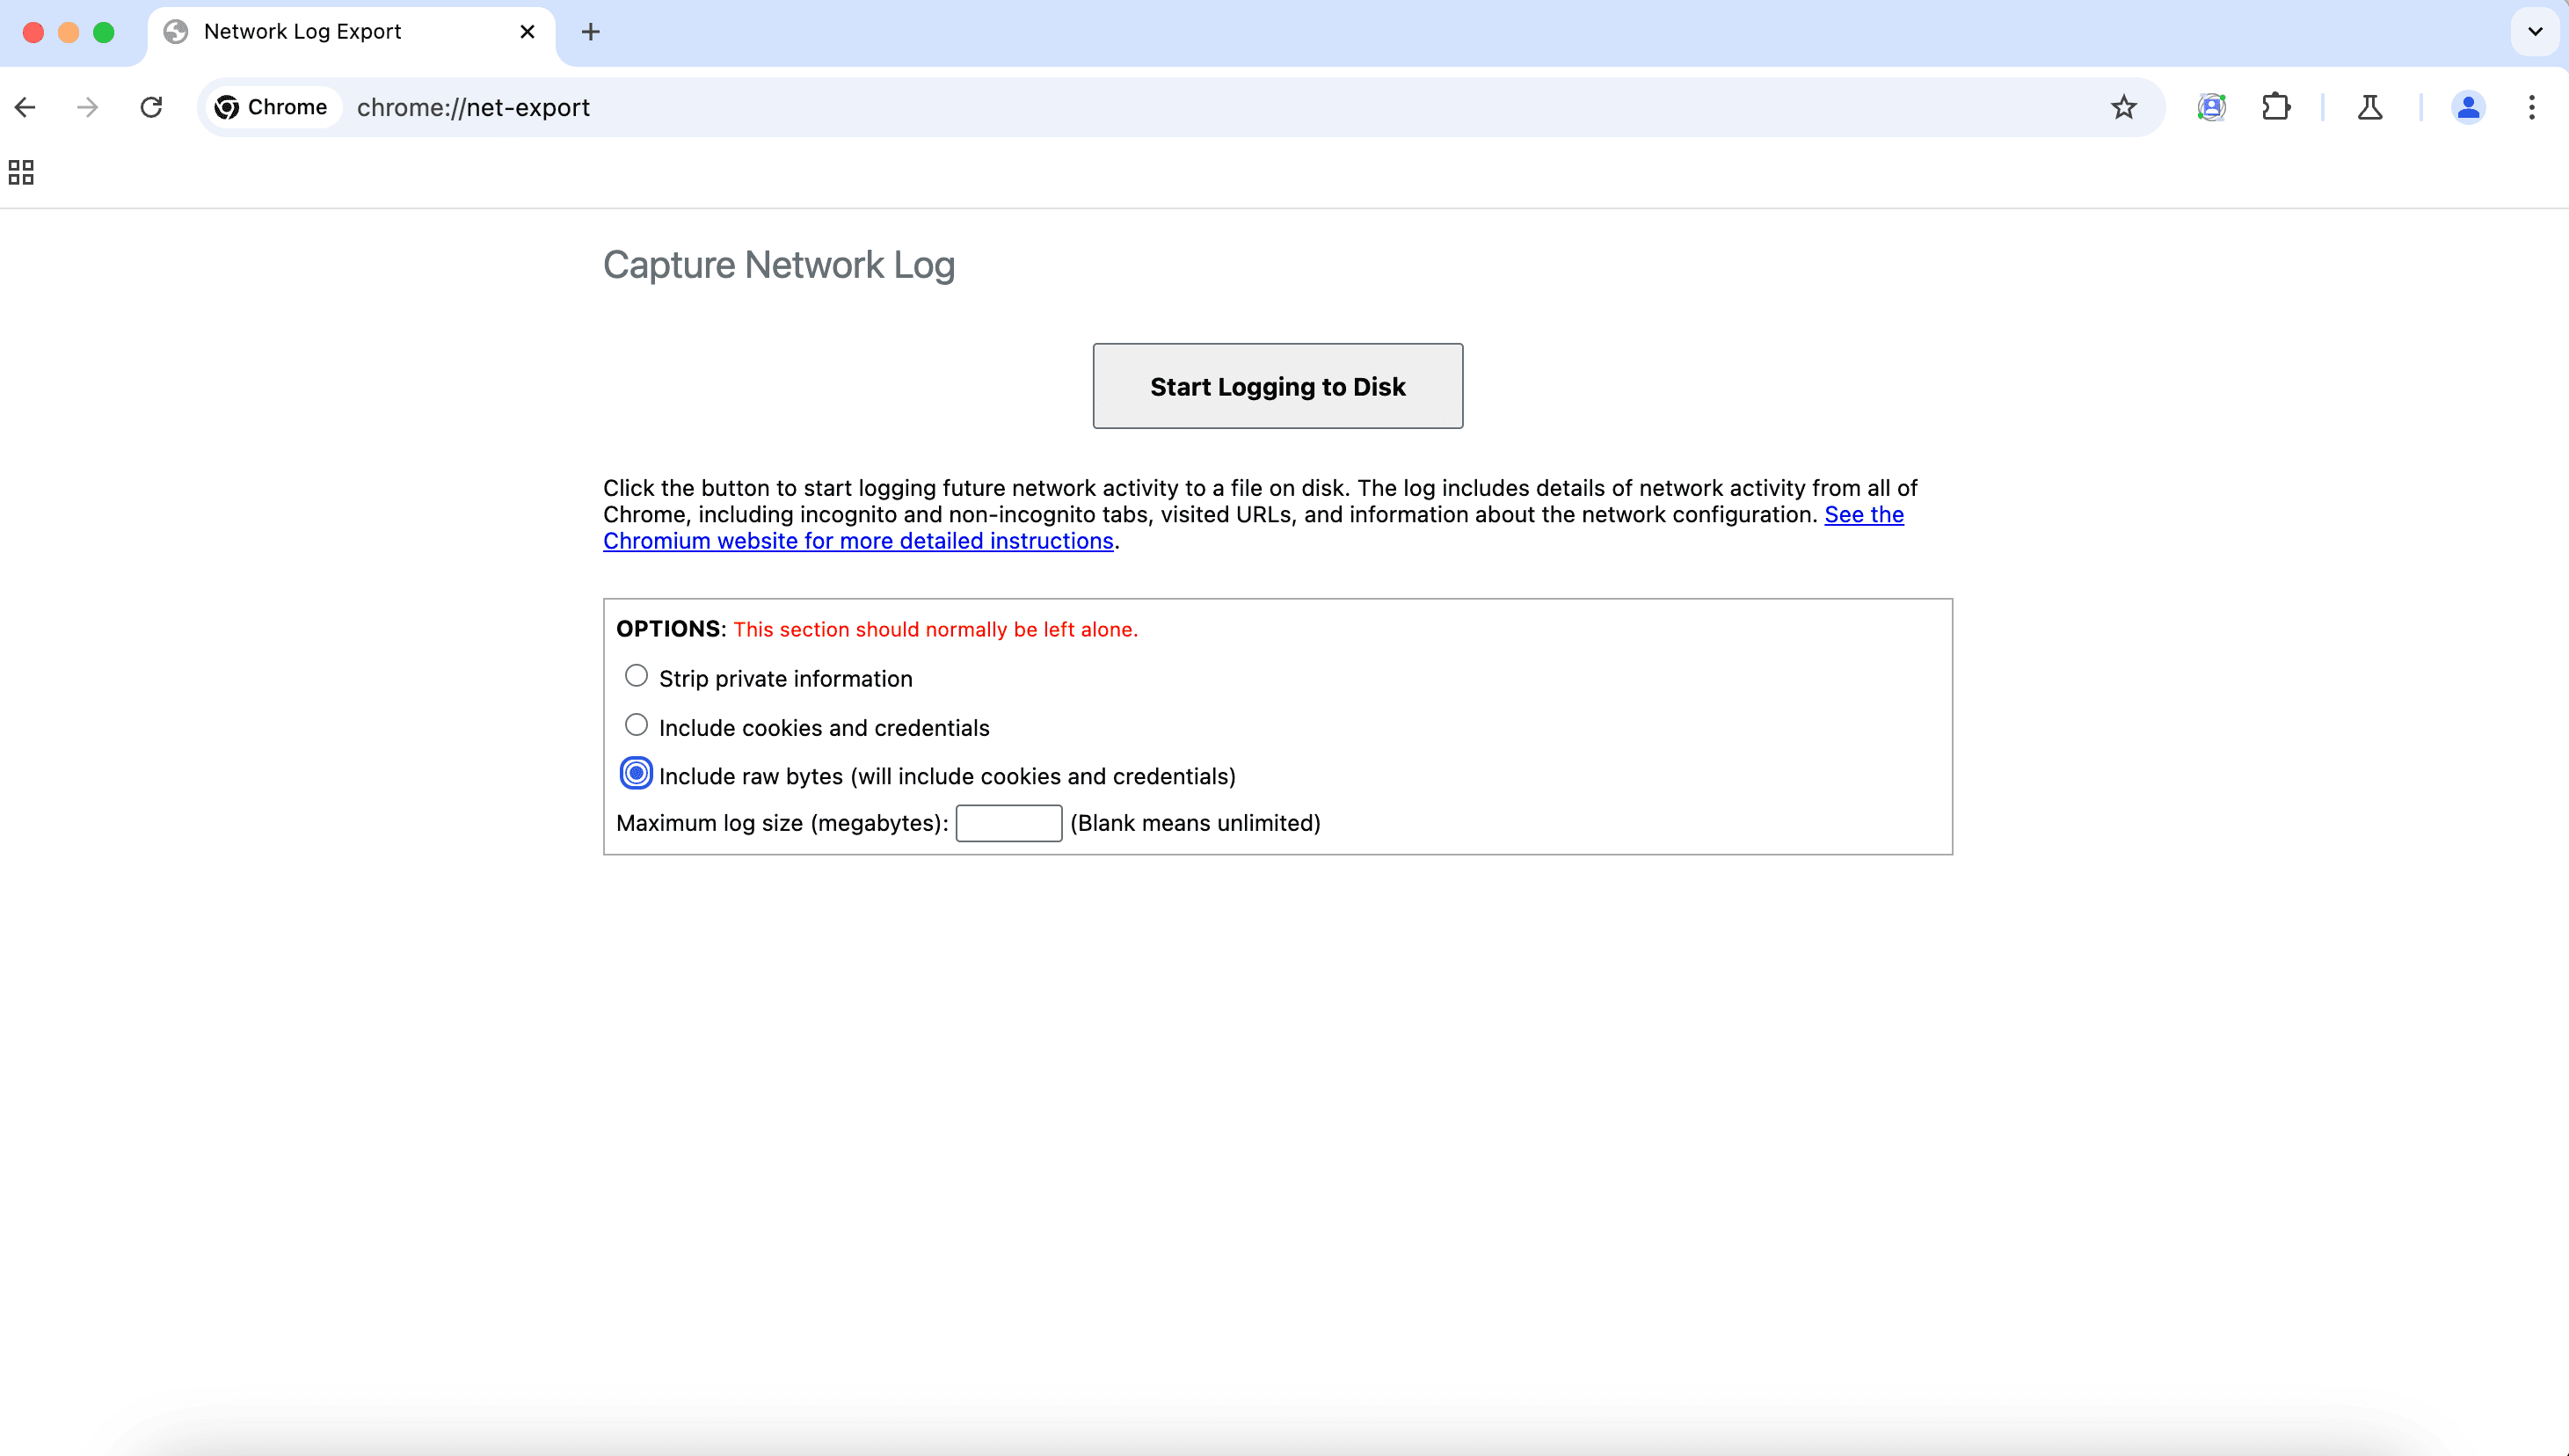The height and width of the screenshot is (1456, 2569).
Task: Click the bookmark/star icon in address bar
Action: 2124,107
